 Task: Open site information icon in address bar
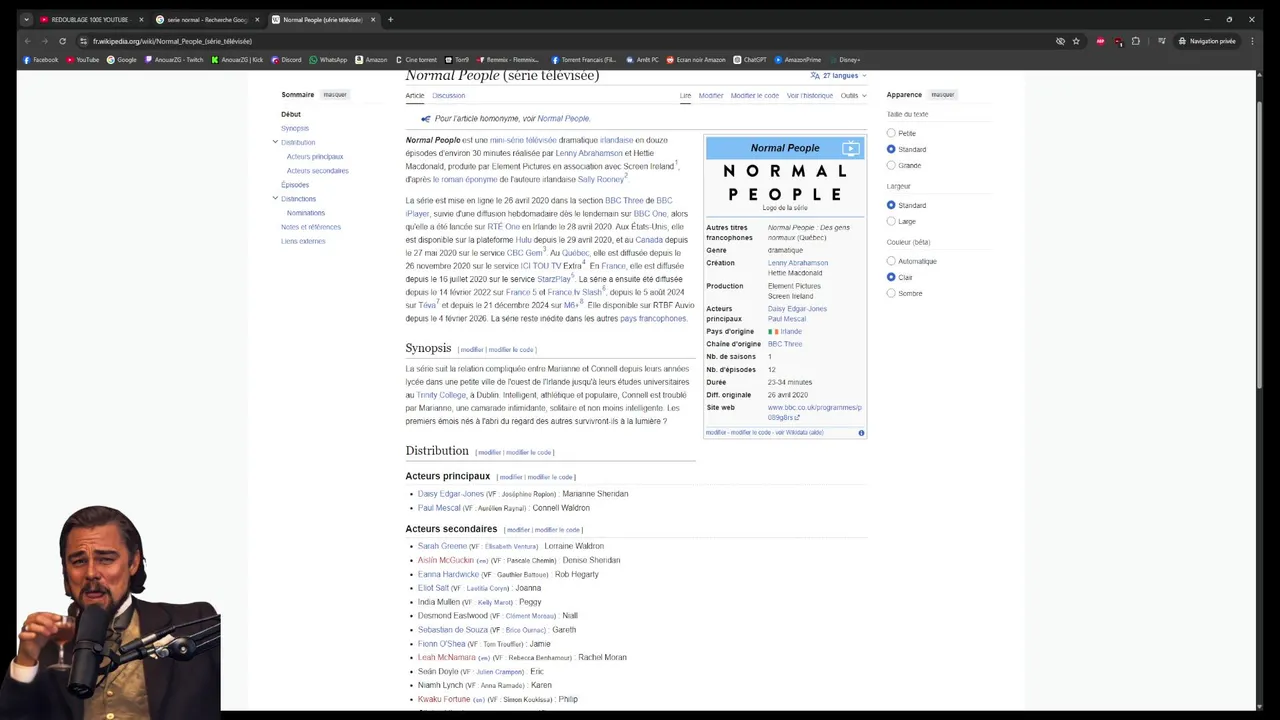83,41
